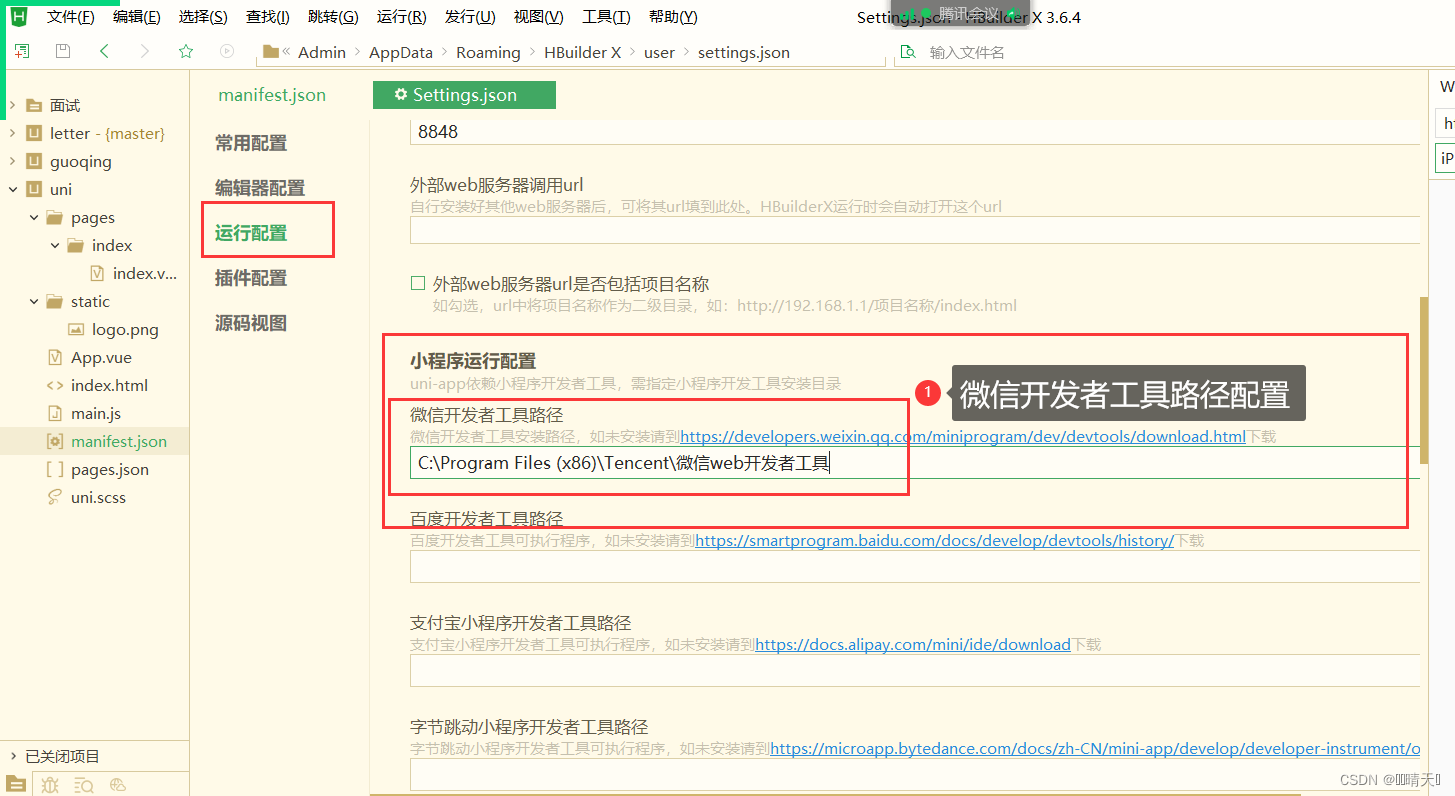This screenshot has width=1455, height=796.
Task: Click the App.vue file icon
Action: [55, 357]
